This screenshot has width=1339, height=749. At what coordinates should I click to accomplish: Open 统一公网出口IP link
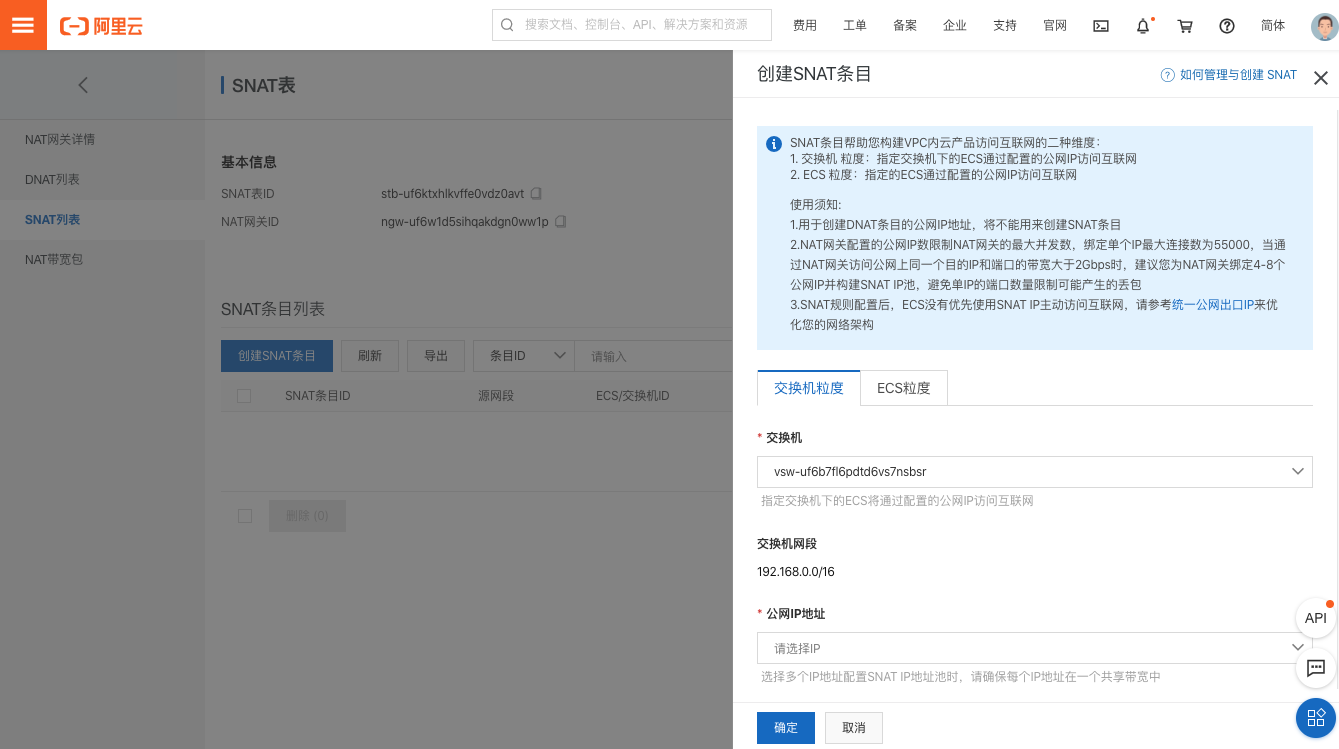coord(1213,305)
